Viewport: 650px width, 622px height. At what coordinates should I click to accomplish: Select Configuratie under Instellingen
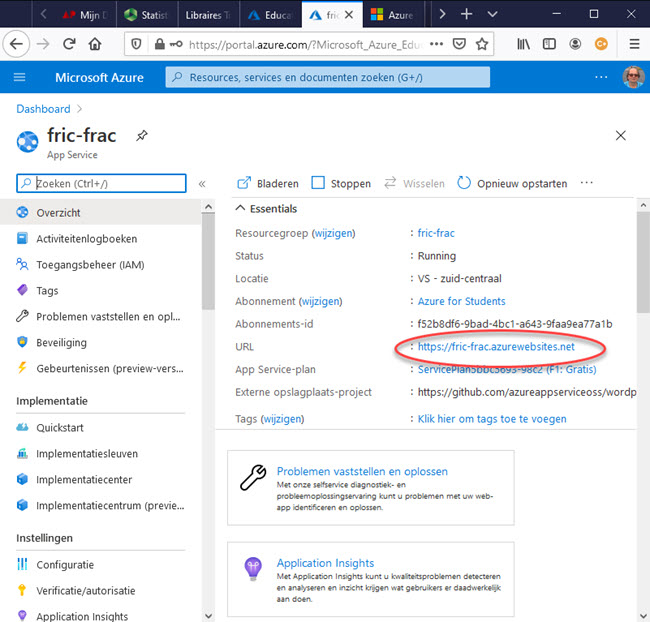click(65, 565)
